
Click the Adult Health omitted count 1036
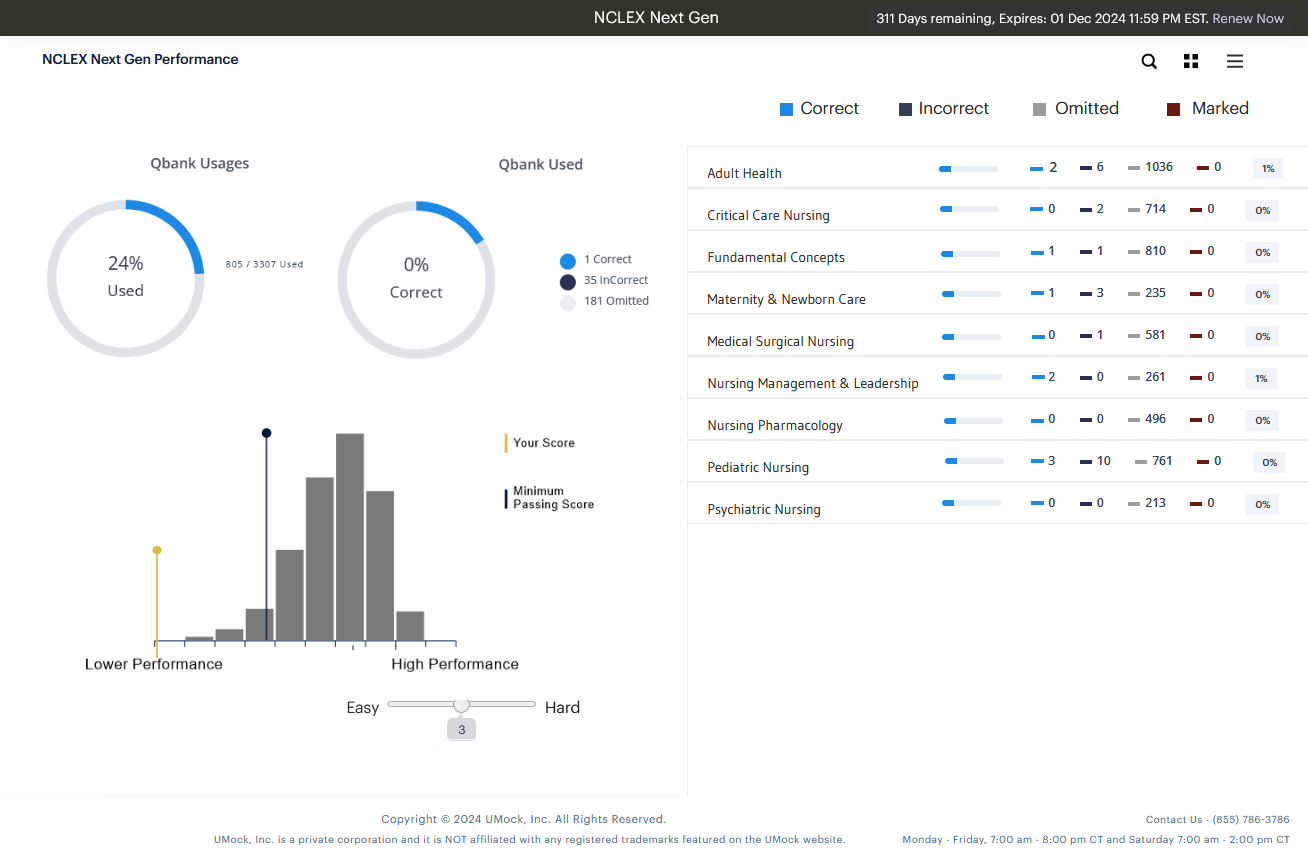(1159, 167)
